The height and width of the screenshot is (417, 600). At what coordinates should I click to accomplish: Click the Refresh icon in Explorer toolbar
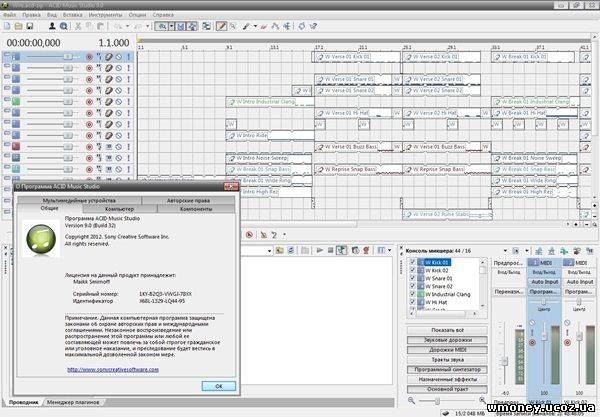point(291,250)
